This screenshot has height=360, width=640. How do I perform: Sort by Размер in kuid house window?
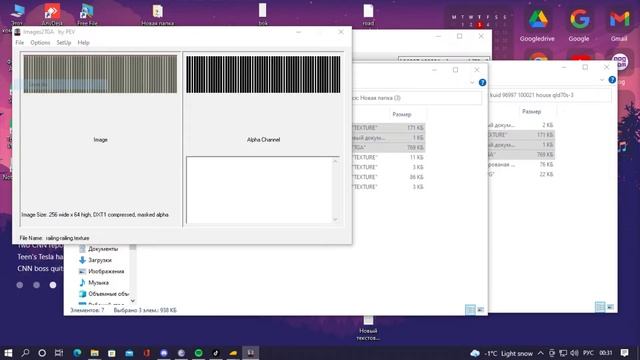[x=531, y=111]
